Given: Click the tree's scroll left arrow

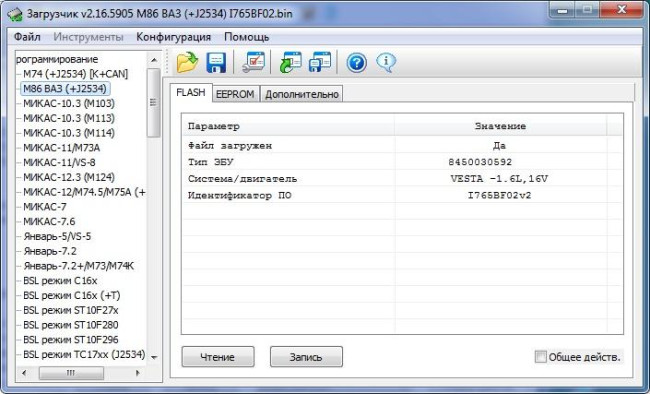Looking at the screenshot, I should 24,373.
